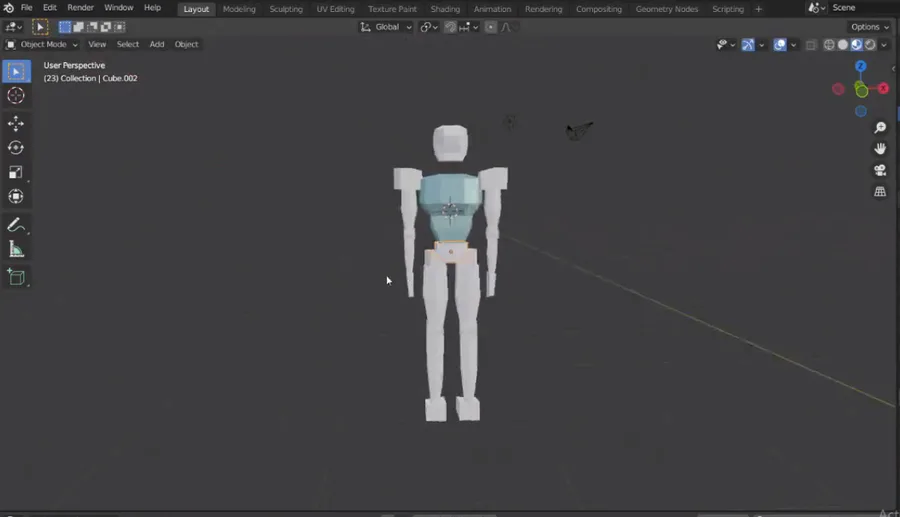This screenshot has height=517, width=900.
Task: Select the Annotate pencil tool
Action: point(16,225)
